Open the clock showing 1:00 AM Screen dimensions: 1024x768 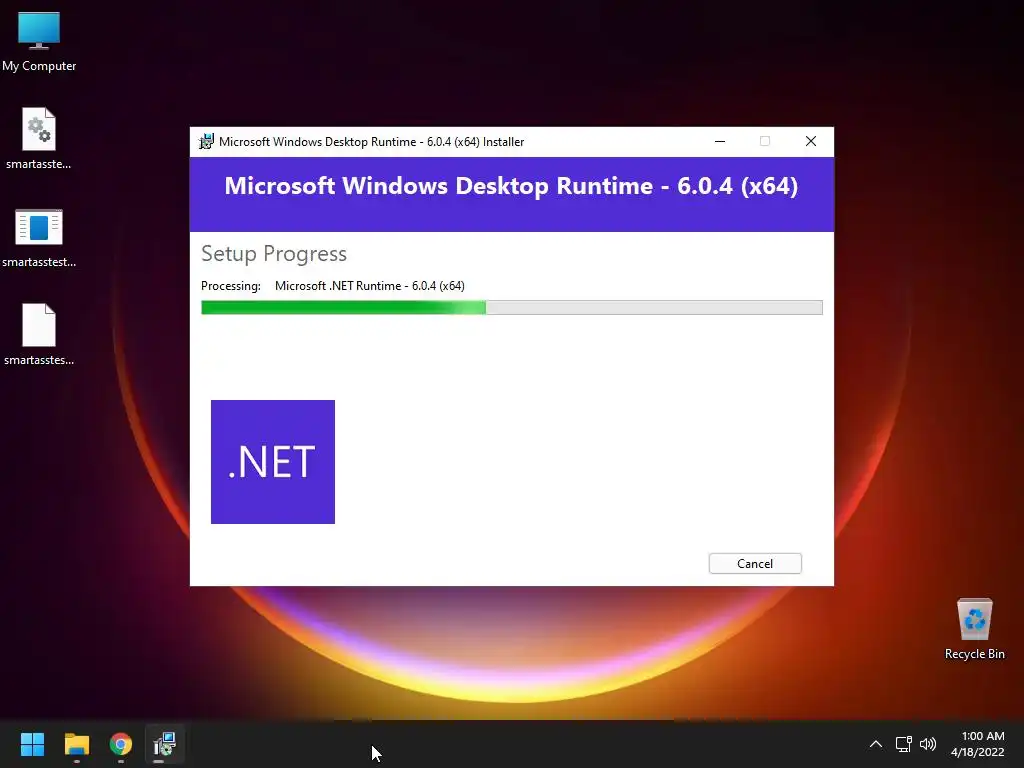[978, 744]
